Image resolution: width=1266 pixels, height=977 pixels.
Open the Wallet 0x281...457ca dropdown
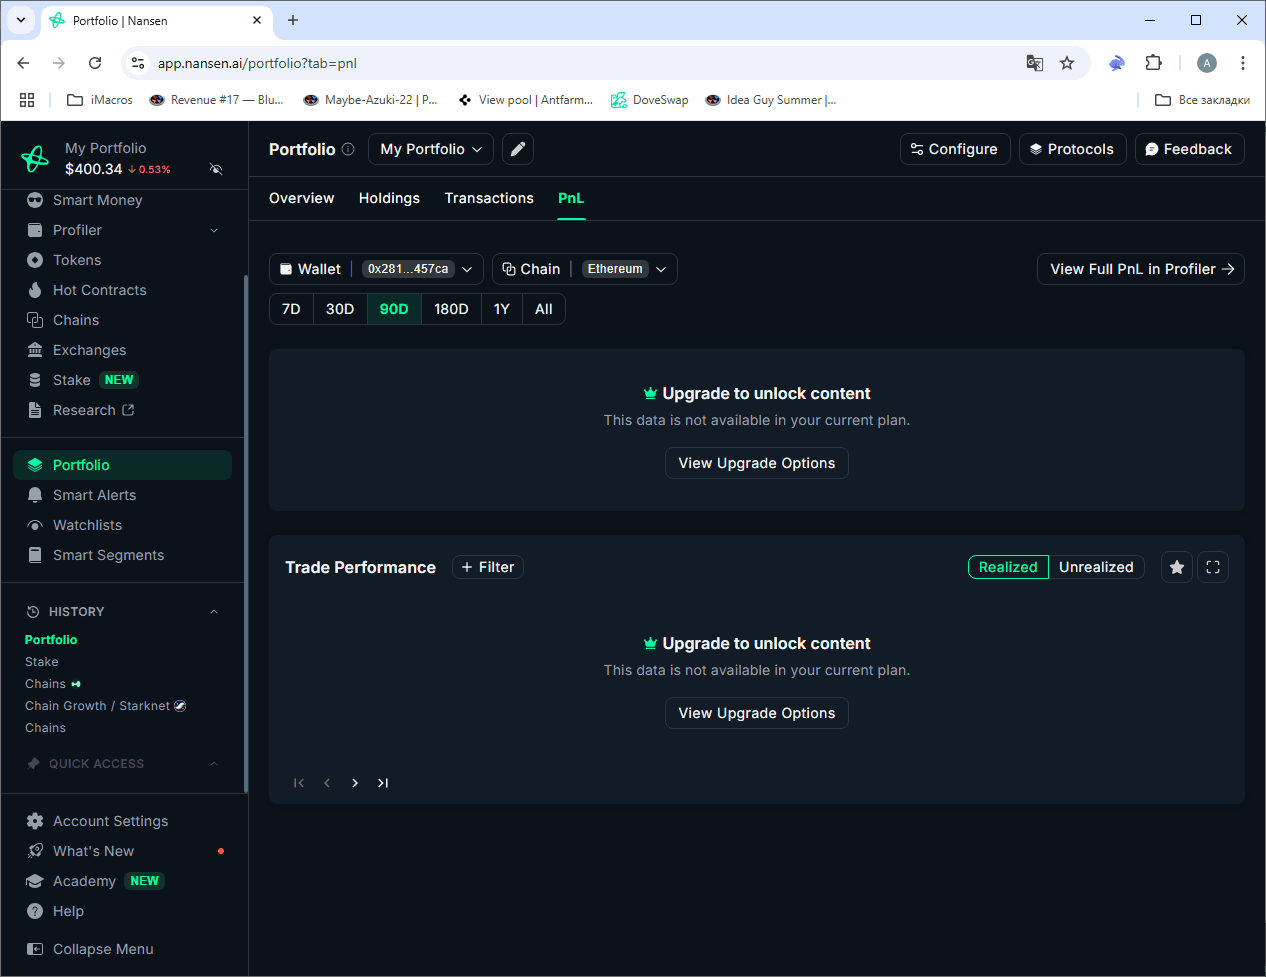376,269
